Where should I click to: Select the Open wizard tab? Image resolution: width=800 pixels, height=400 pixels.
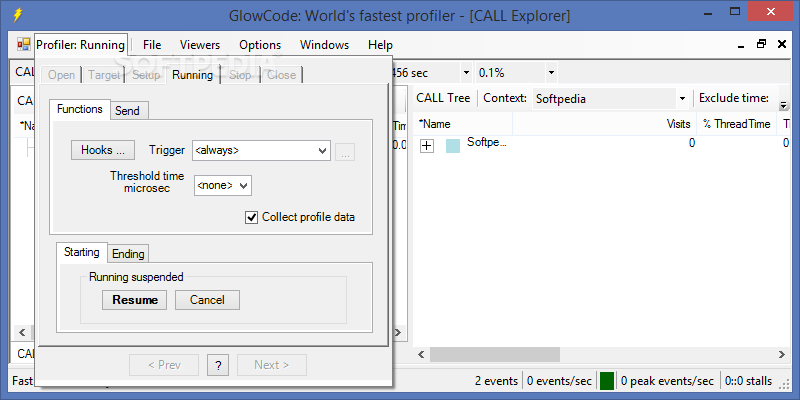click(x=61, y=75)
